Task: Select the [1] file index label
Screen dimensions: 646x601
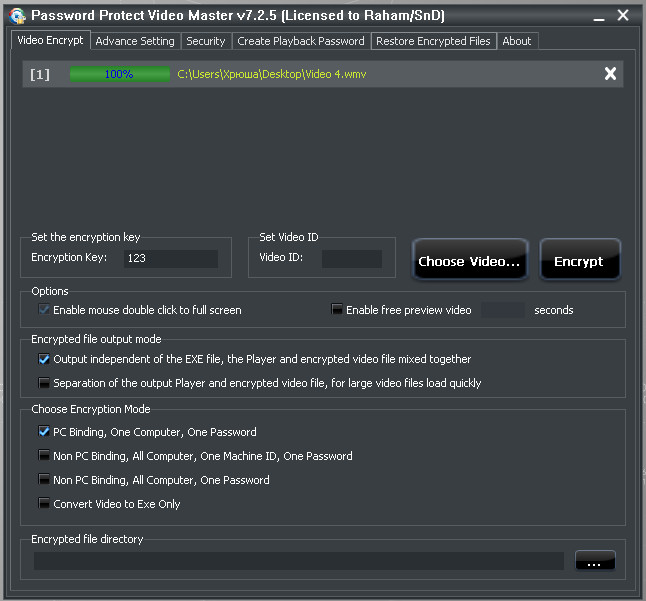Action: 40,75
